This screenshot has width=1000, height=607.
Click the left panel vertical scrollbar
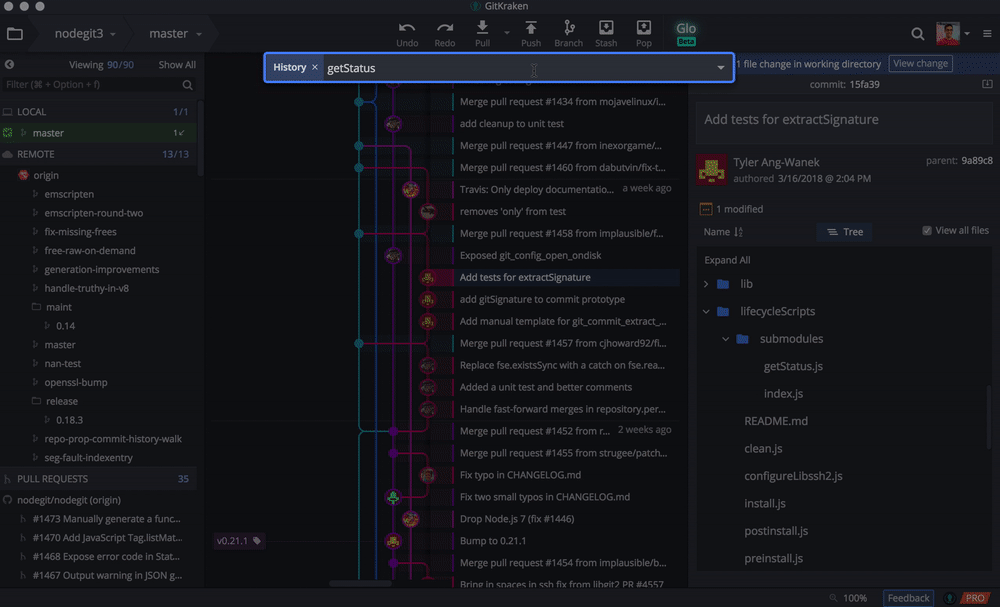point(200,137)
